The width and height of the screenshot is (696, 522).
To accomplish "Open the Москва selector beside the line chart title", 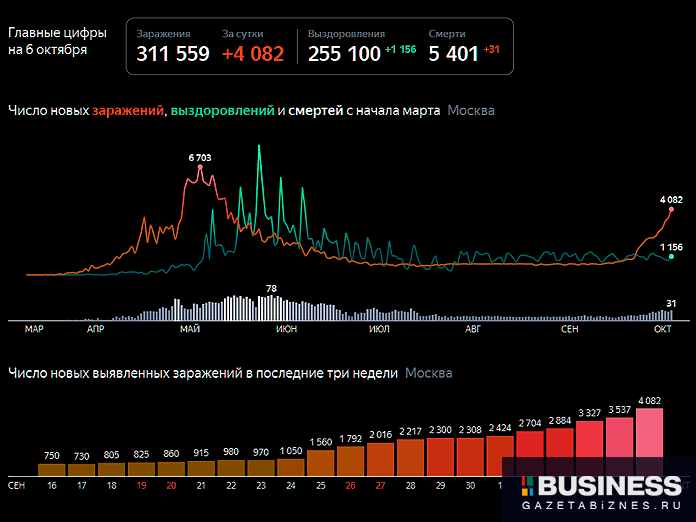I will point(471,110).
